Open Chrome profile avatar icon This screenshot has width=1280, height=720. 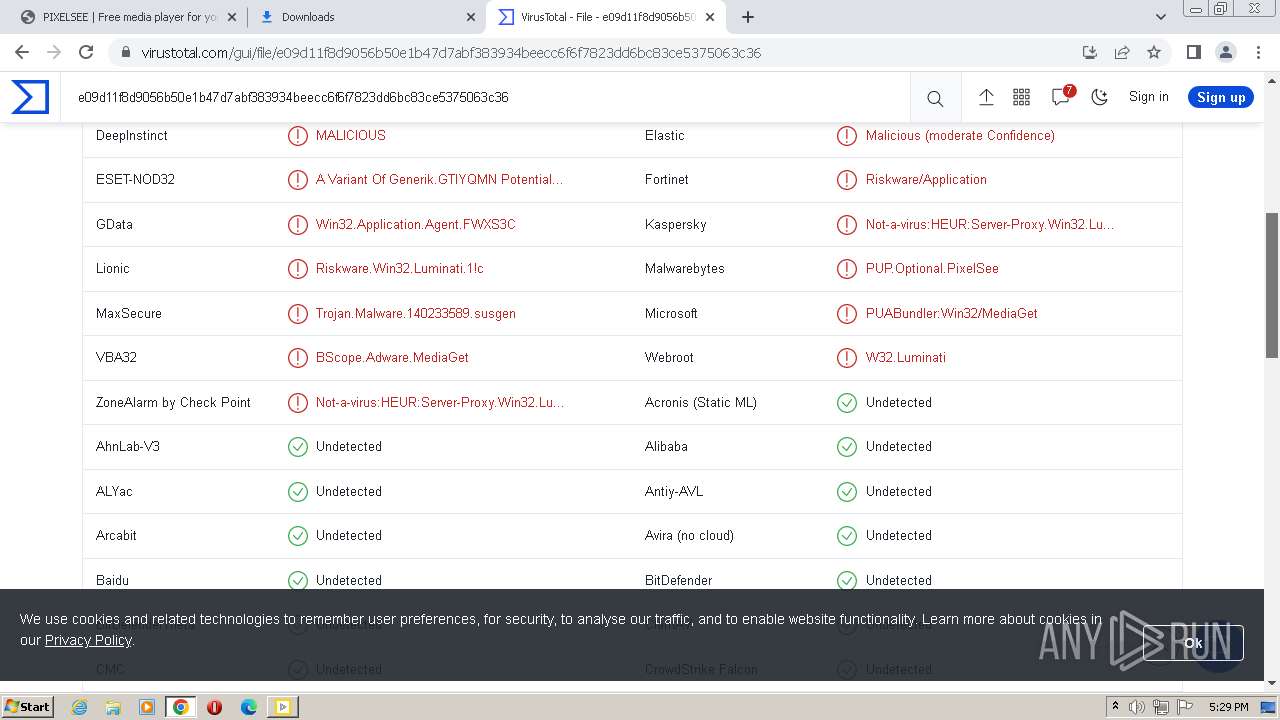pyautogui.click(x=1225, y=52)
